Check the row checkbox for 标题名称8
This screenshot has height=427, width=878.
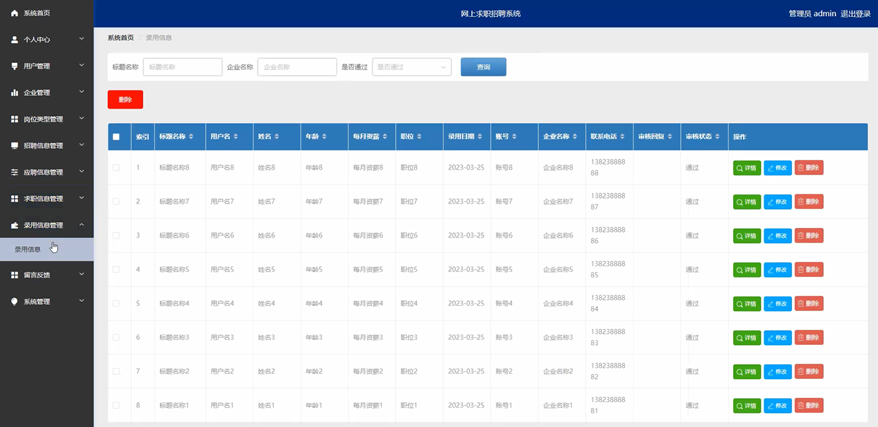(116, 167)
